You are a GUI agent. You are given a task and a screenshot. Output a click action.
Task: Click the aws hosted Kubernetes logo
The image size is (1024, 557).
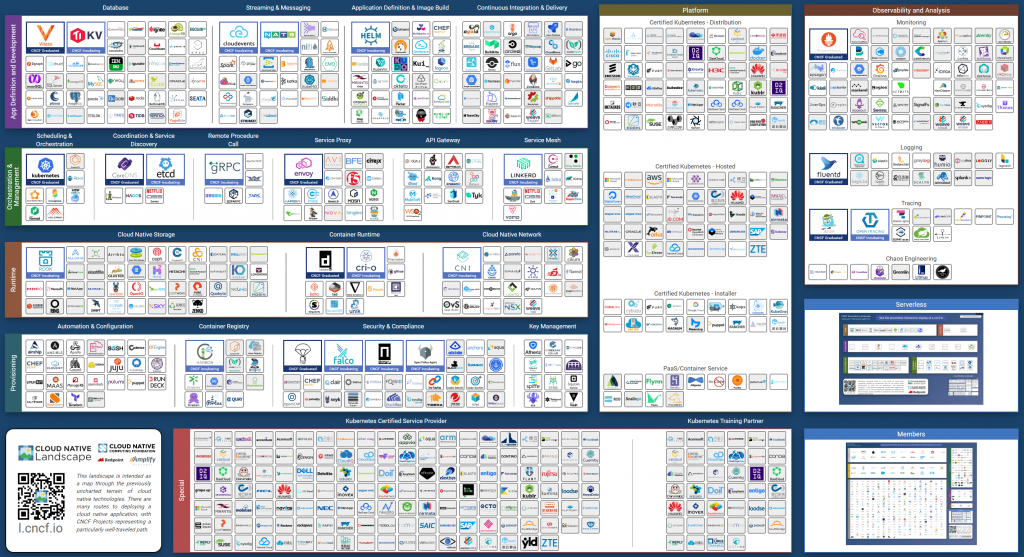pos(654,179)
